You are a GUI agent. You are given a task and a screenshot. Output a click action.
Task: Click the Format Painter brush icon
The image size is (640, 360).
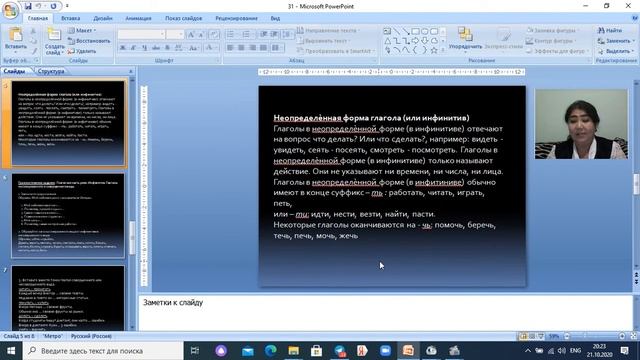click(35, 51)
